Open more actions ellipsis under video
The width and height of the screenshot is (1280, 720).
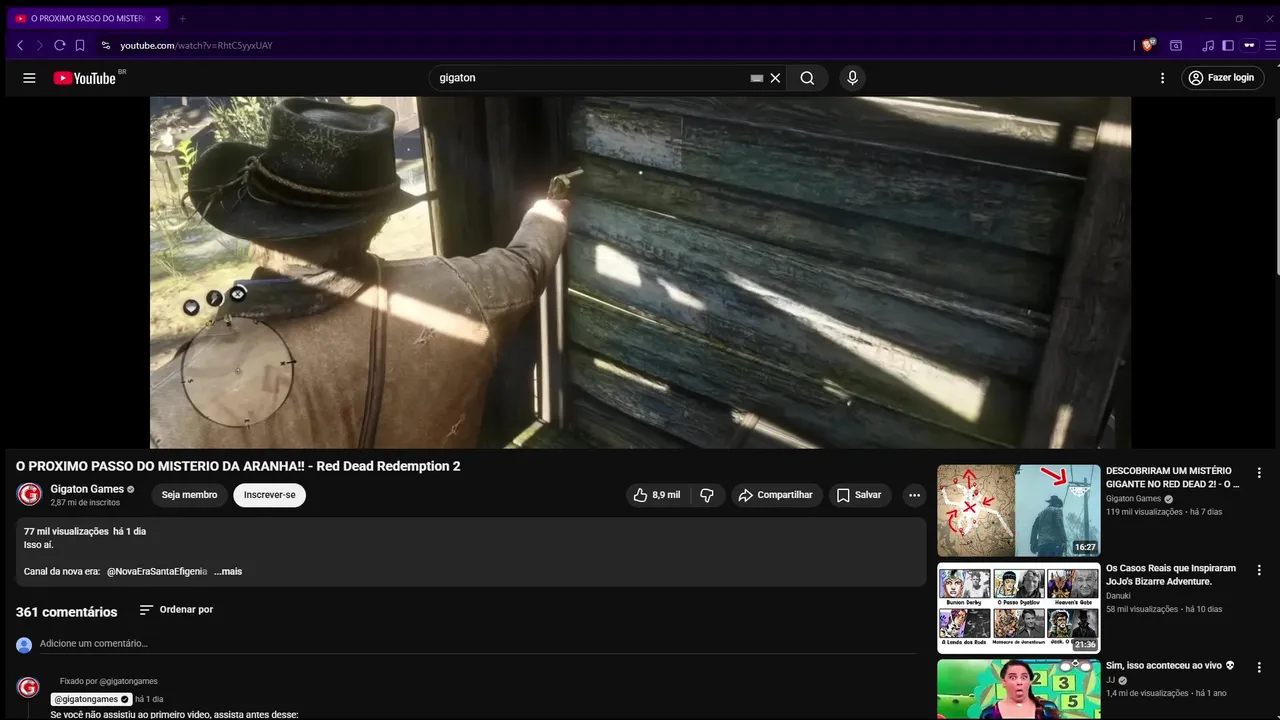click(x=914, y=495)
